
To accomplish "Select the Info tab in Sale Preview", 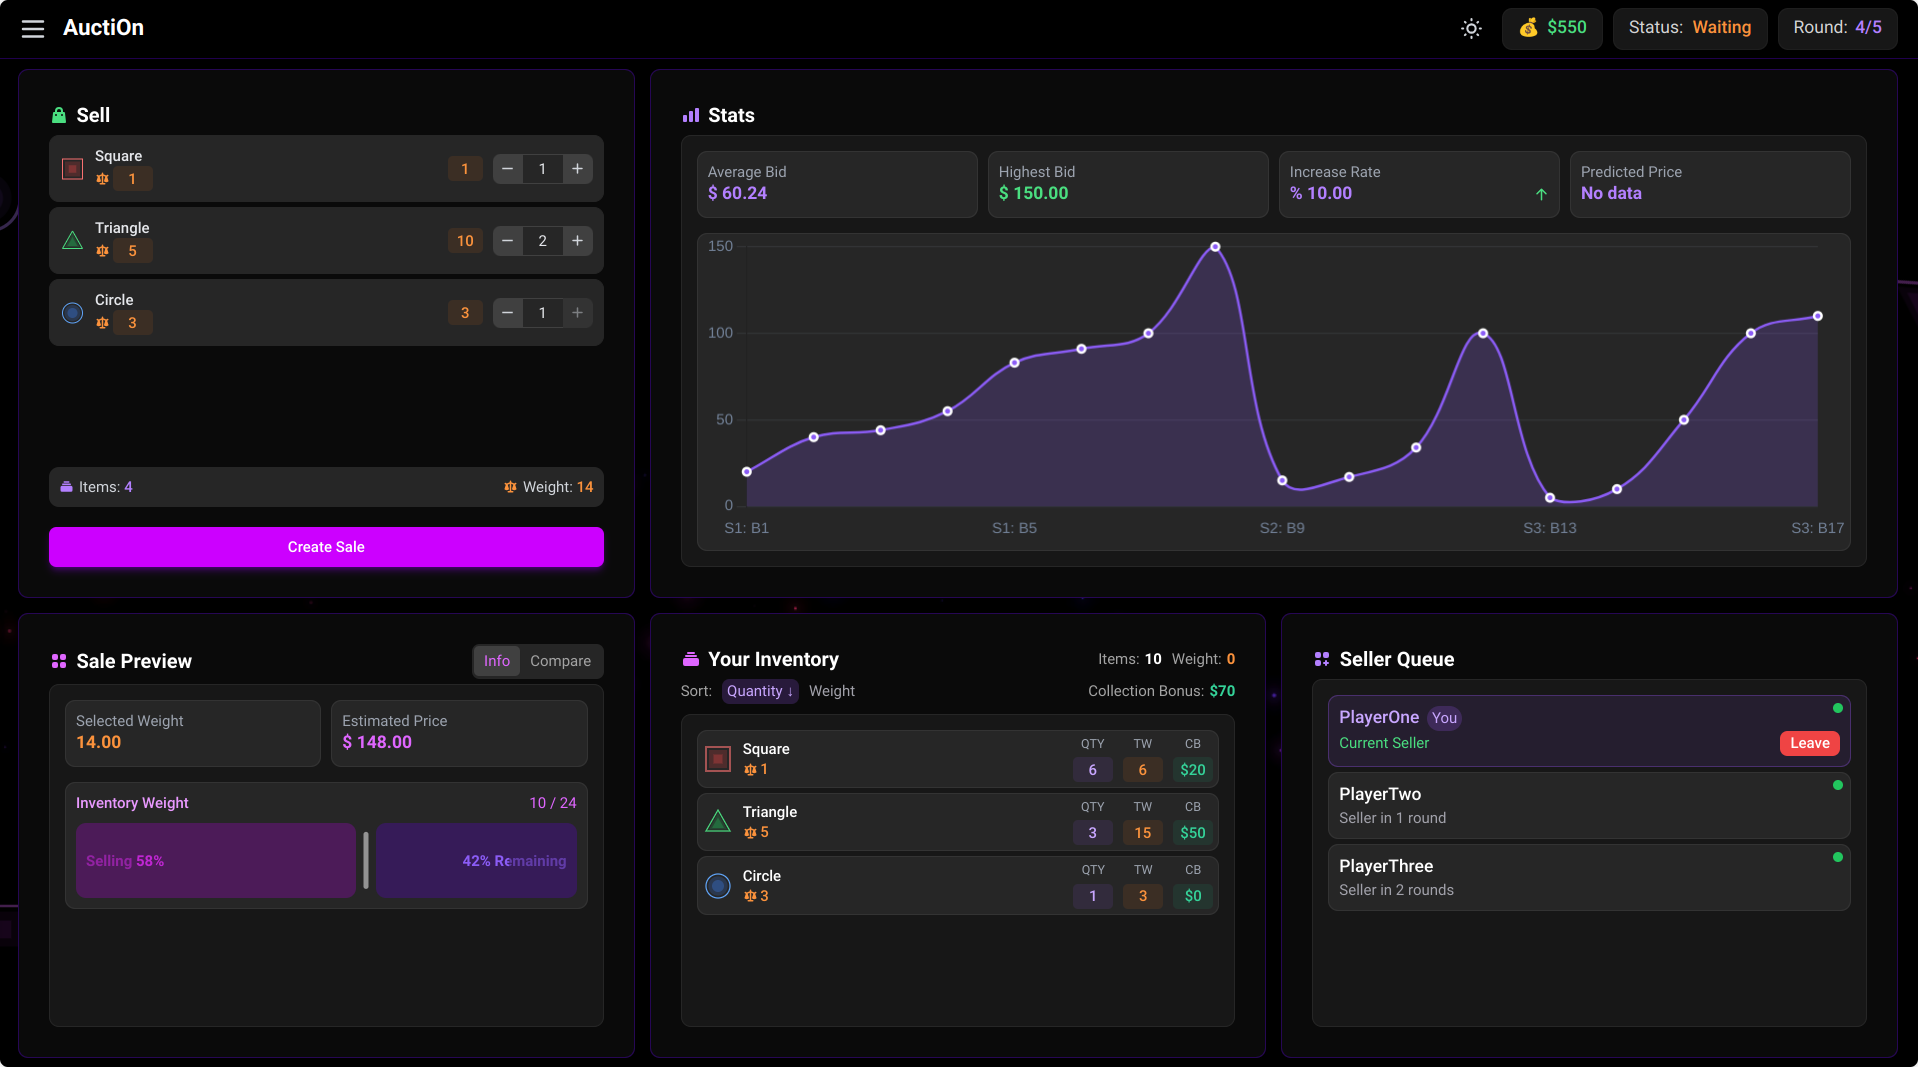I will 497,661.
